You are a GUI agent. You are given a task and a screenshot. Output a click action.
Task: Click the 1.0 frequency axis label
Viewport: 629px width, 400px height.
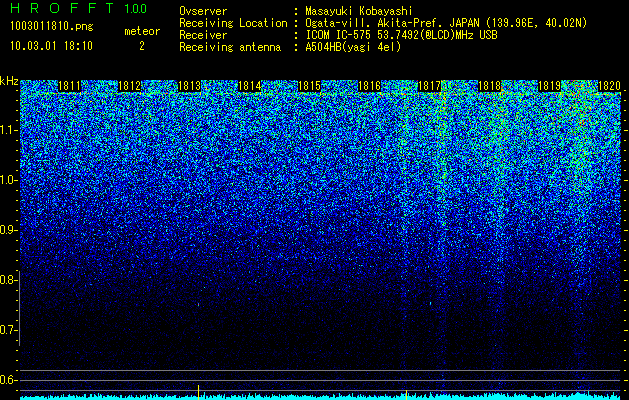8,180
